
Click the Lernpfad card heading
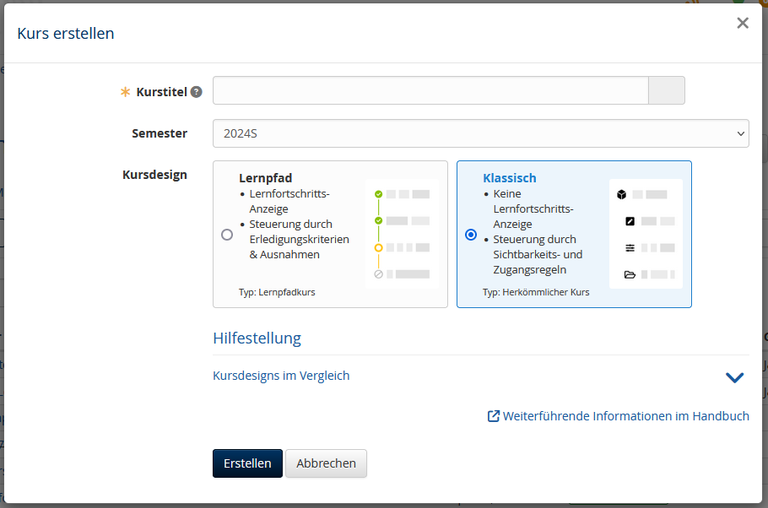pyautogui.click(x=265, y=178)
